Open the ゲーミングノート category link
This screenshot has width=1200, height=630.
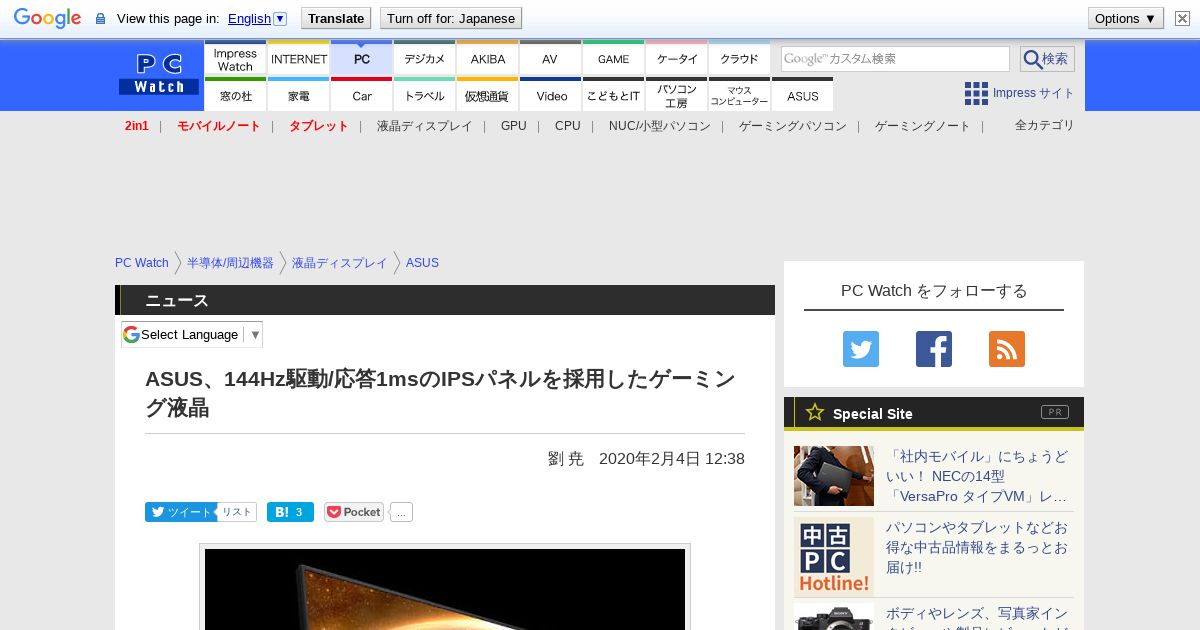point(923,126)
